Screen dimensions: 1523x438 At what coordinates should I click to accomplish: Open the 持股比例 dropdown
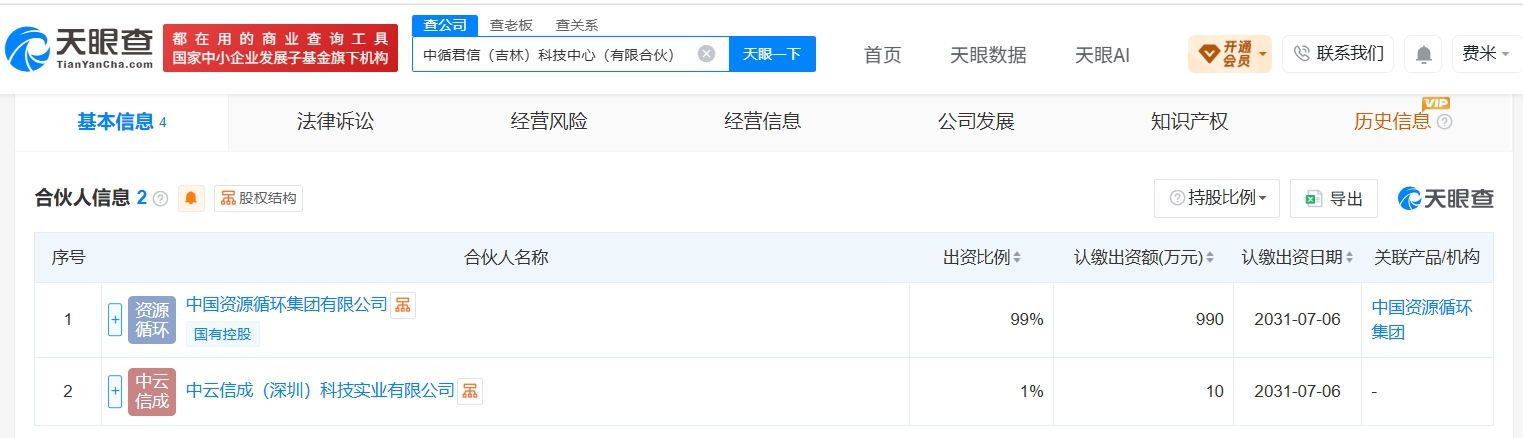point(1217,198)
